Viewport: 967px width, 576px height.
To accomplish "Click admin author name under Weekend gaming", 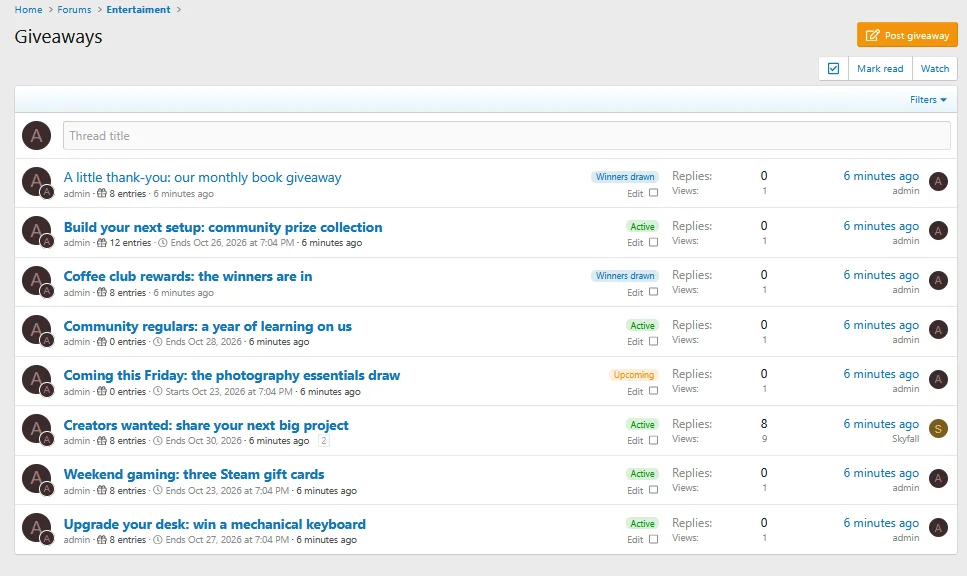I will click(76, 490).
